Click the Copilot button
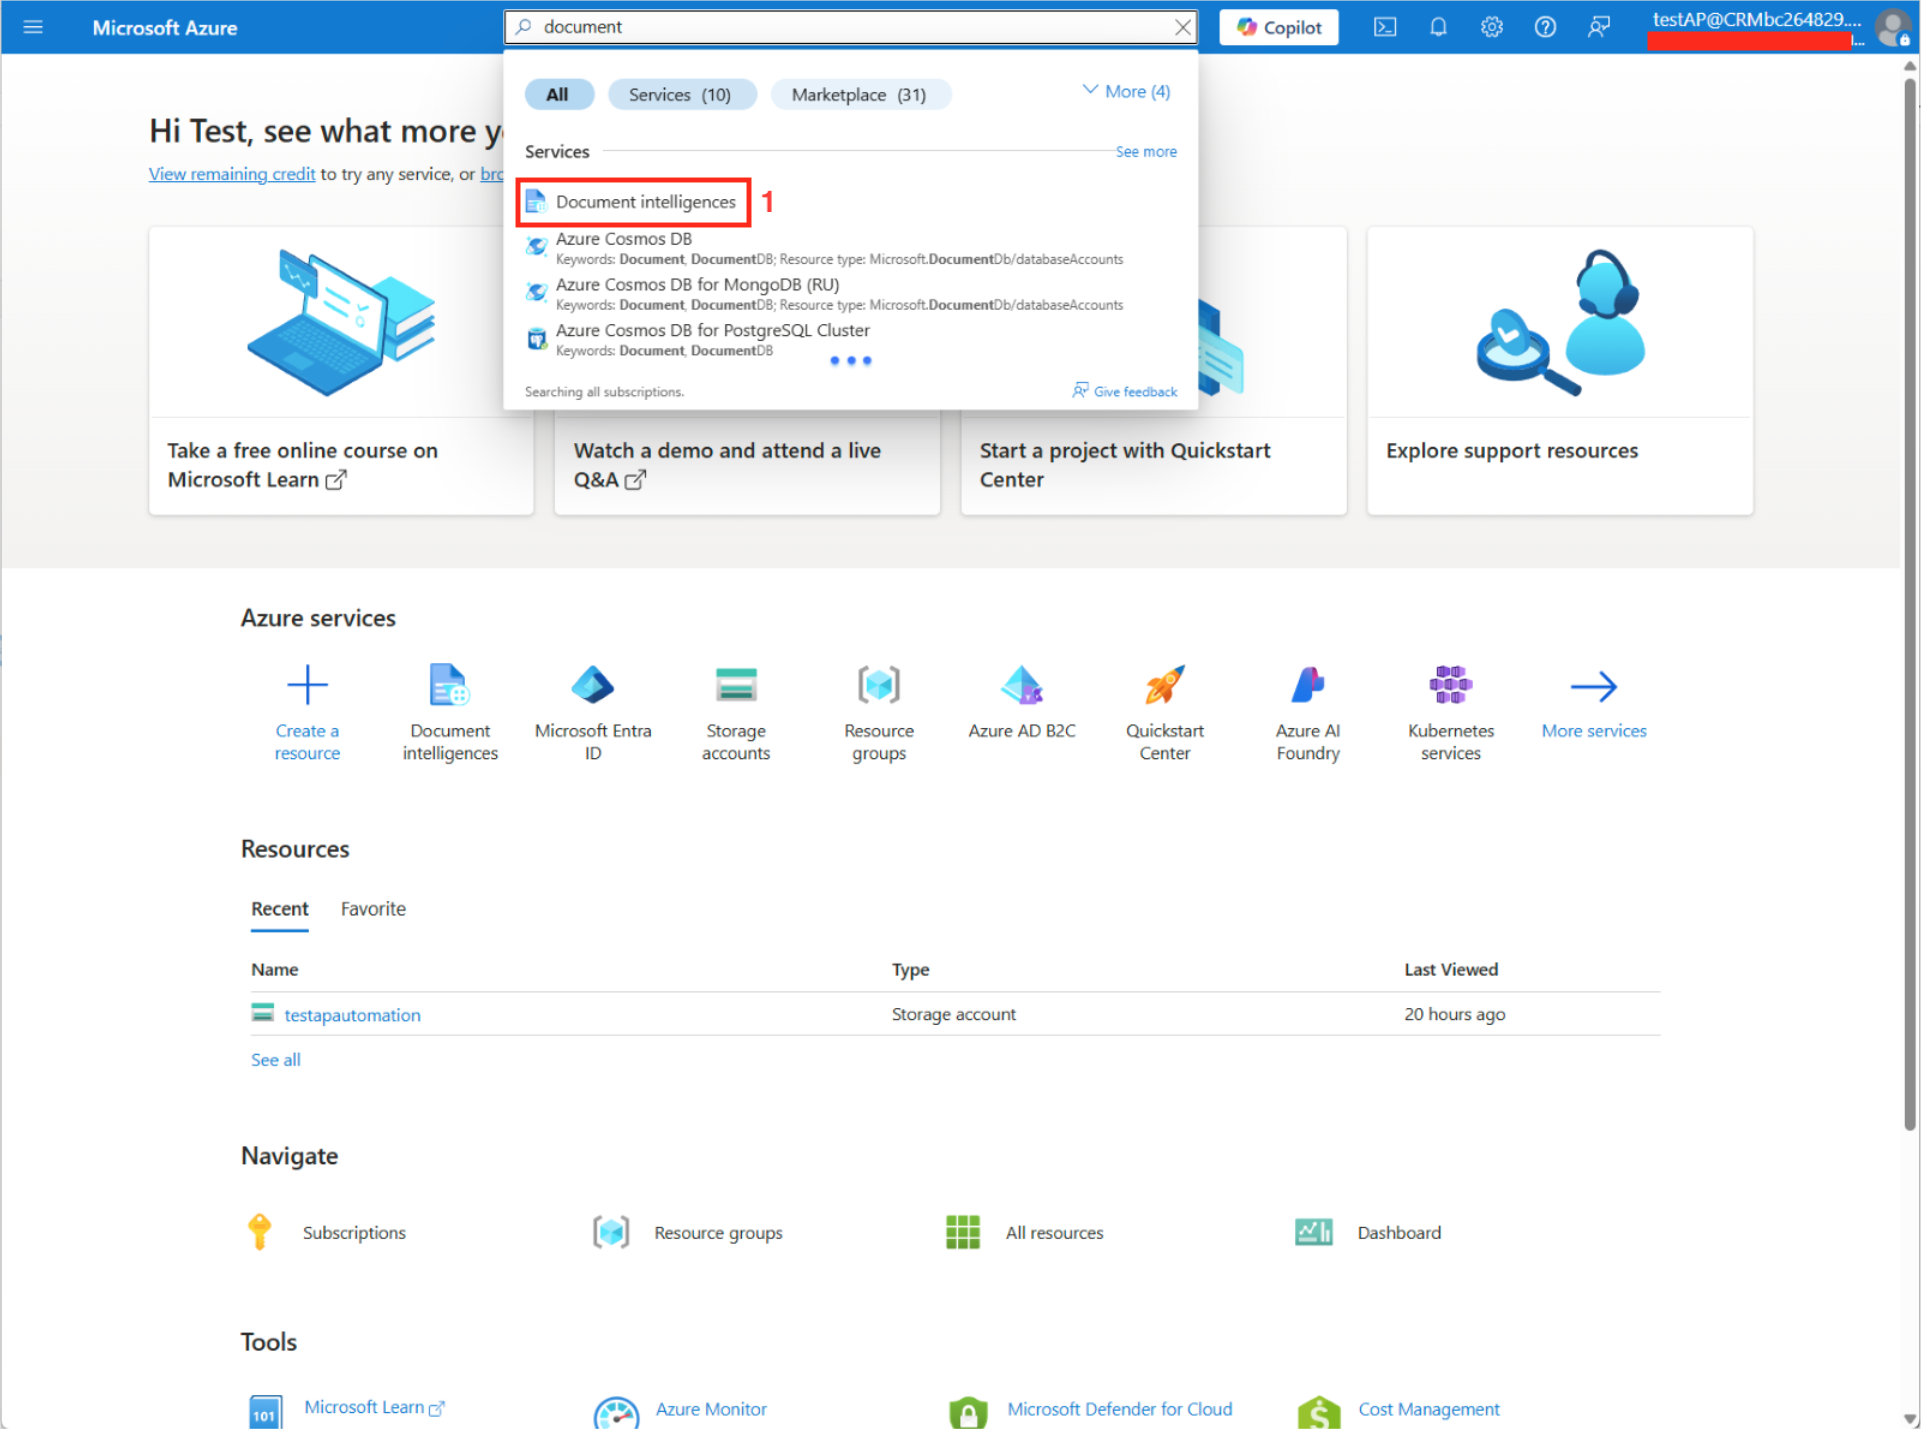The width and height of the screenshot is (1922, 1450). pyautogui.click(x=1279, y=27)
